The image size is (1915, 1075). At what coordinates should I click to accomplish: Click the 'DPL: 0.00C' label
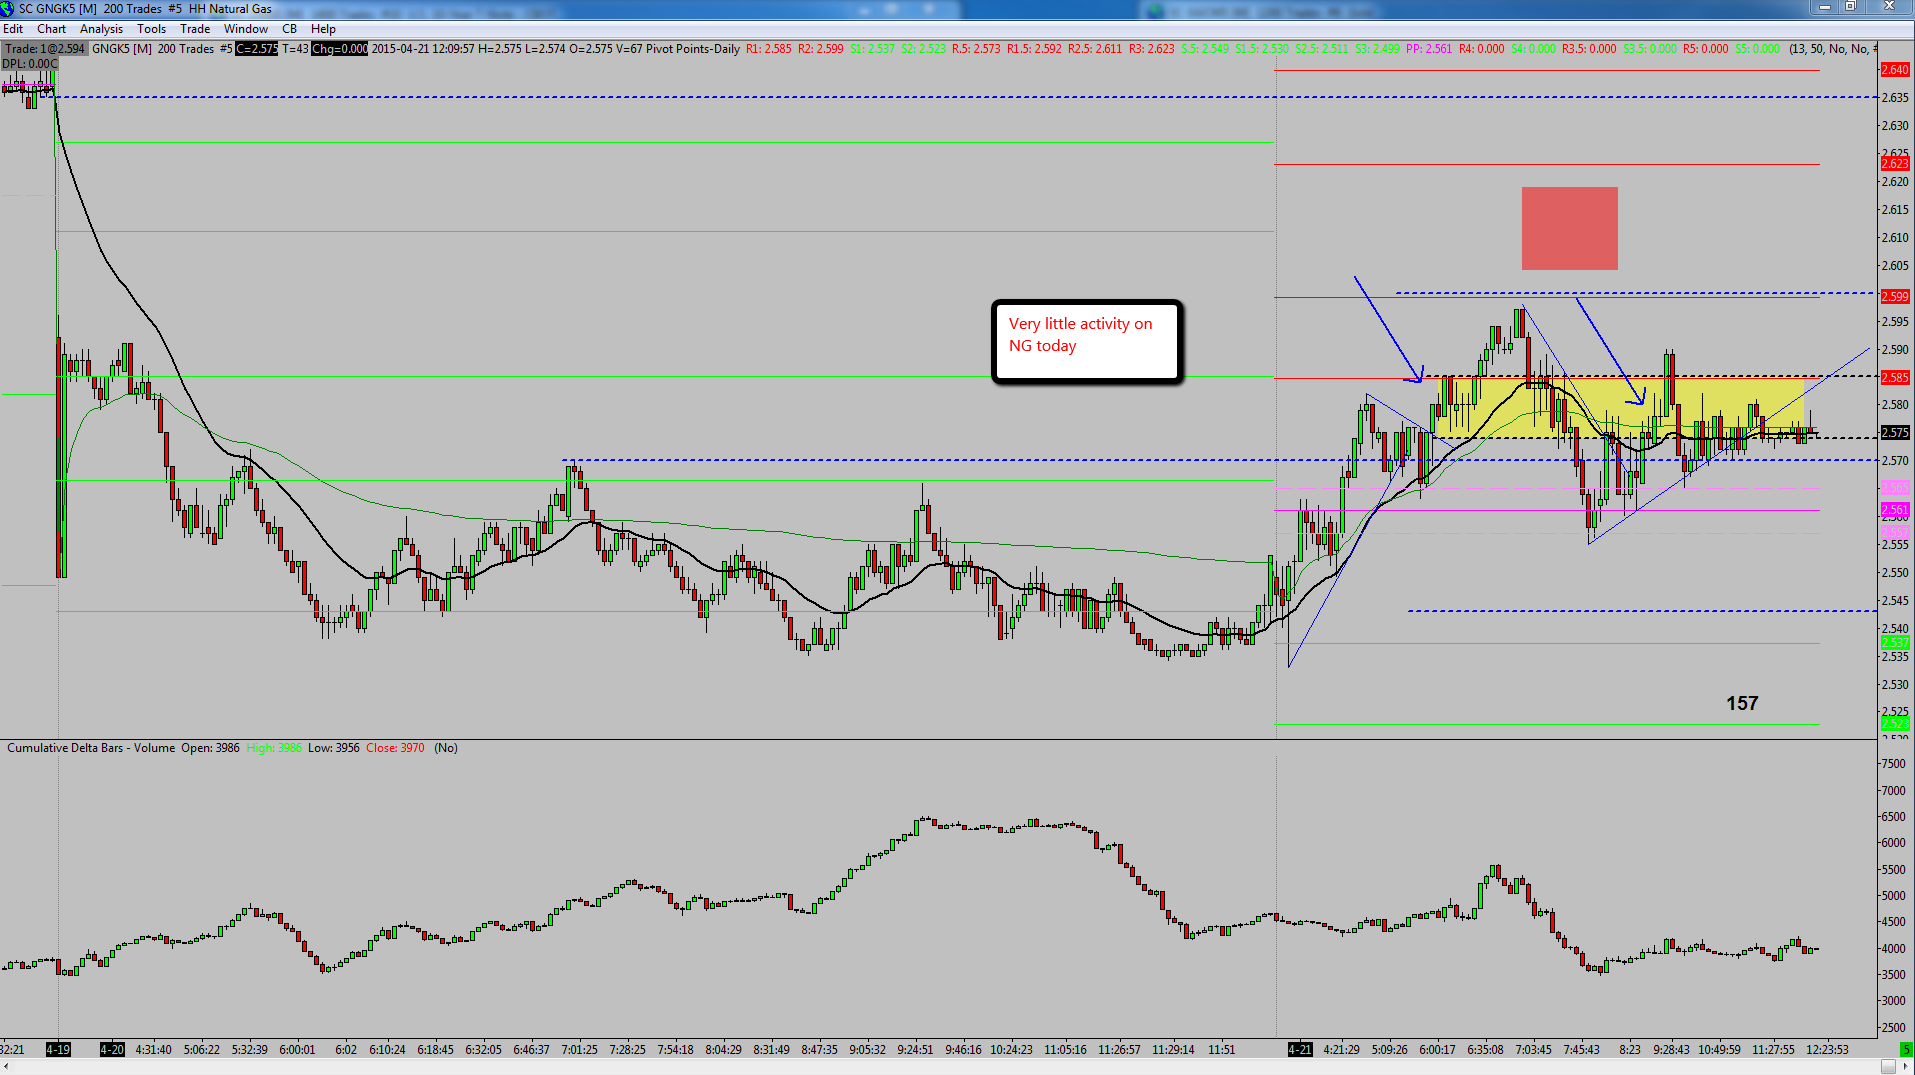(30, 64)
